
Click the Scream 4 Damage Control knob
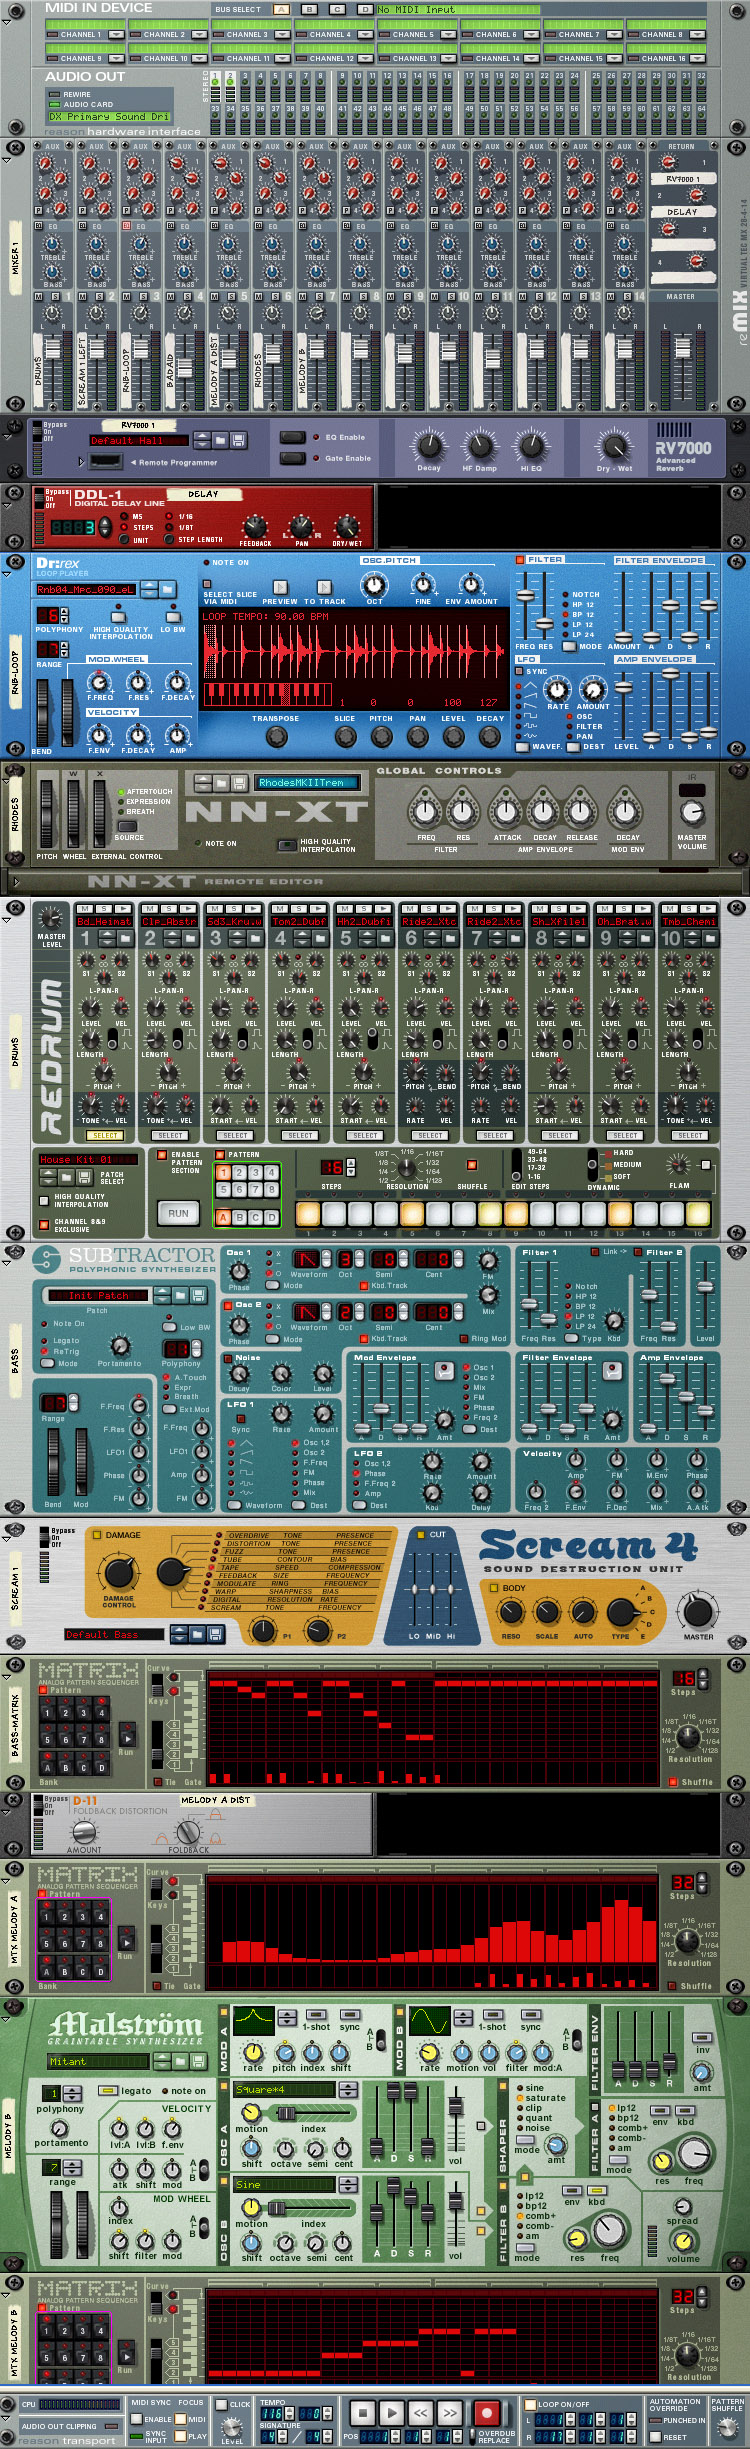click(x=119, y=1574)
